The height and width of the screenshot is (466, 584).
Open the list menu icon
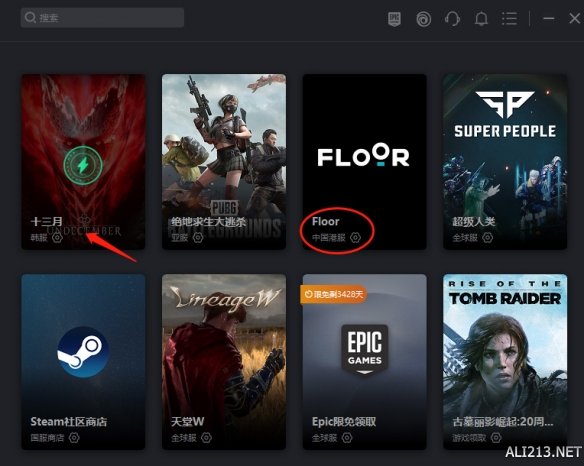(x=509, y=18)
